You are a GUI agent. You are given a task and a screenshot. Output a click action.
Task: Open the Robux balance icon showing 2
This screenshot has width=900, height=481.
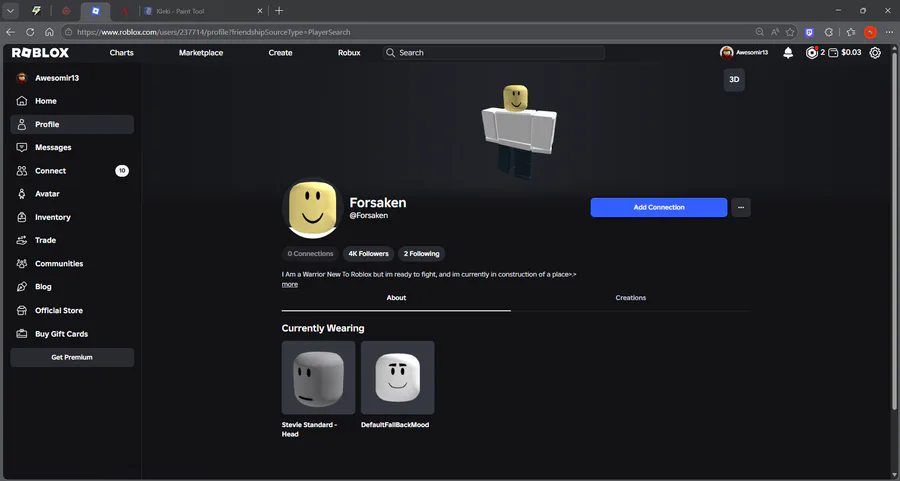[812, 53]
